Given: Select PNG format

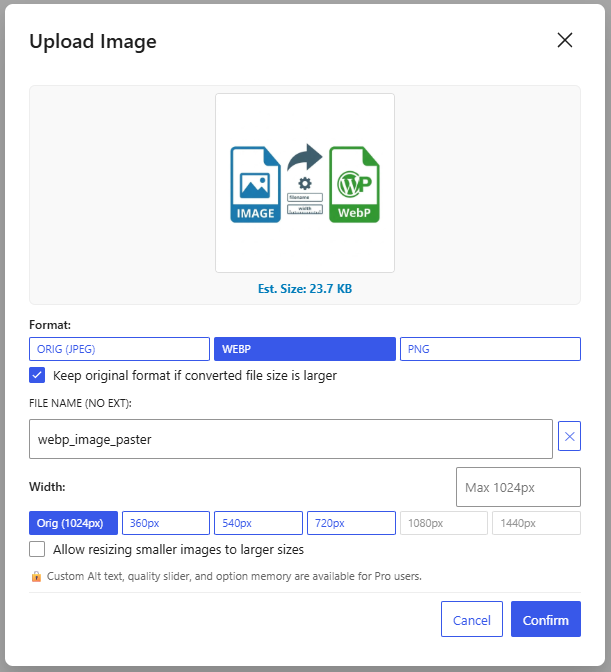Looking at the screenshot, I should click(490, 349).
